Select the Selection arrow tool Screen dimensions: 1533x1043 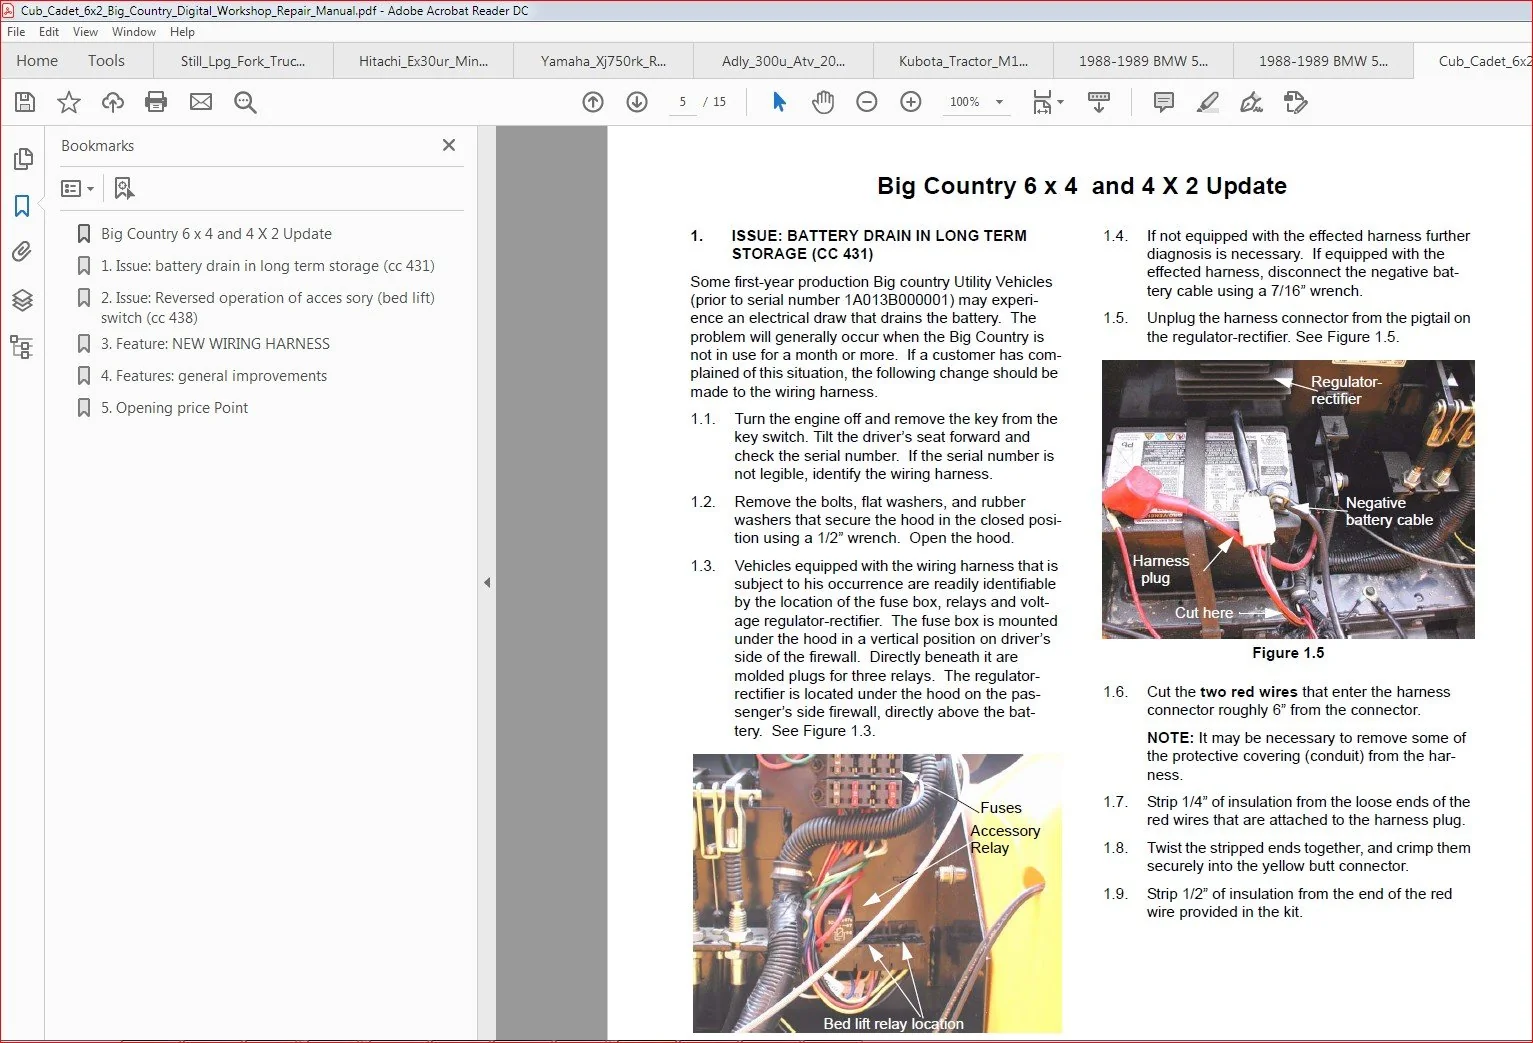(x=780, y=102)
